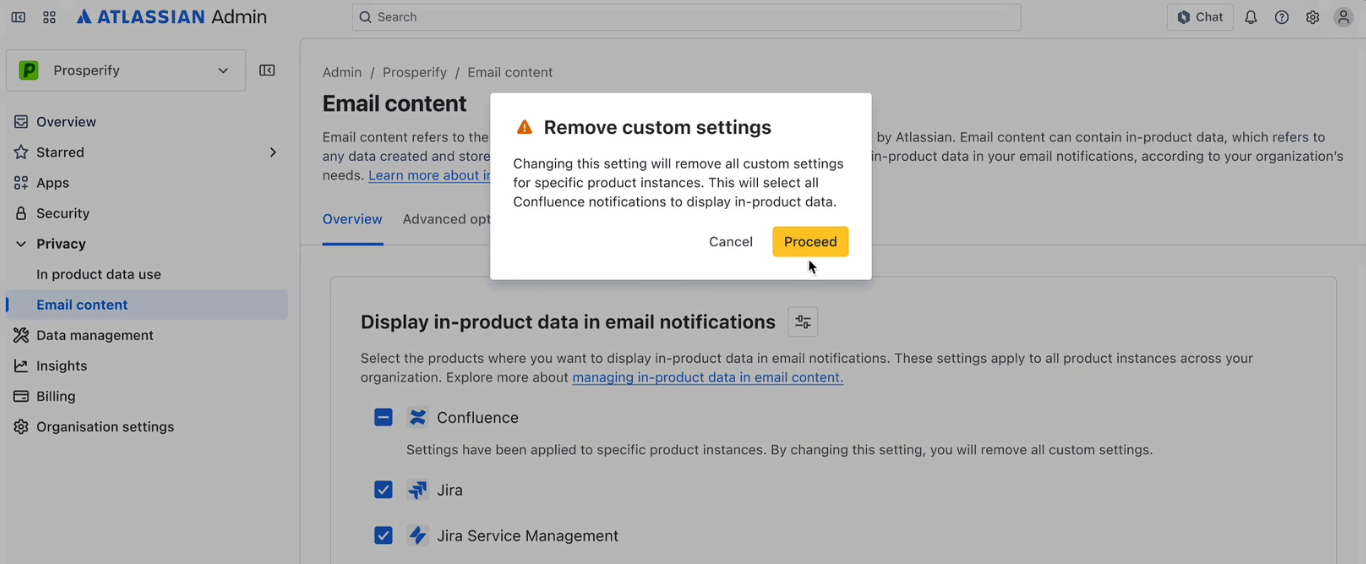Expand the Prosperify organisation dropdown

[126, 70]
